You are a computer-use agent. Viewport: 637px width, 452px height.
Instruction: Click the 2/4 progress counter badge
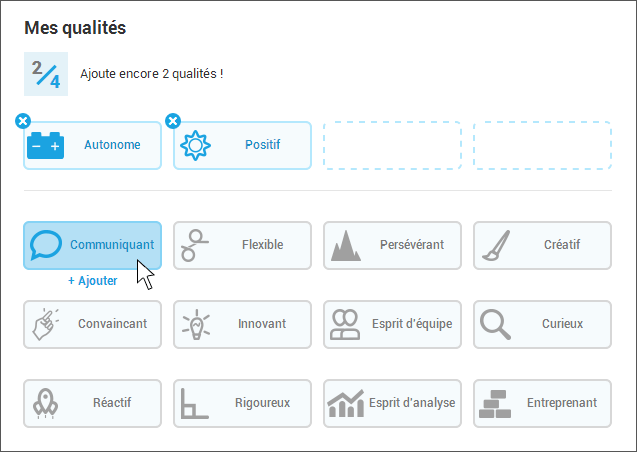46,74
